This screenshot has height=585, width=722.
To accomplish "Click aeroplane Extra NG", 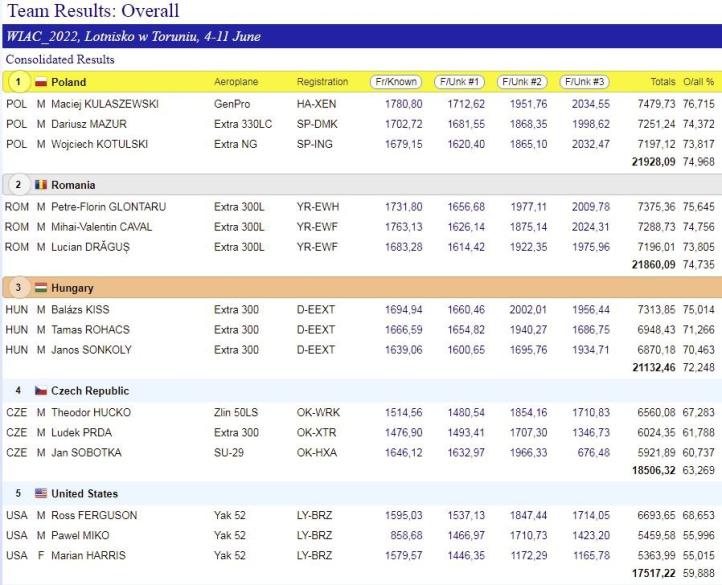I will pyautogui.click(x=236, y=144).
